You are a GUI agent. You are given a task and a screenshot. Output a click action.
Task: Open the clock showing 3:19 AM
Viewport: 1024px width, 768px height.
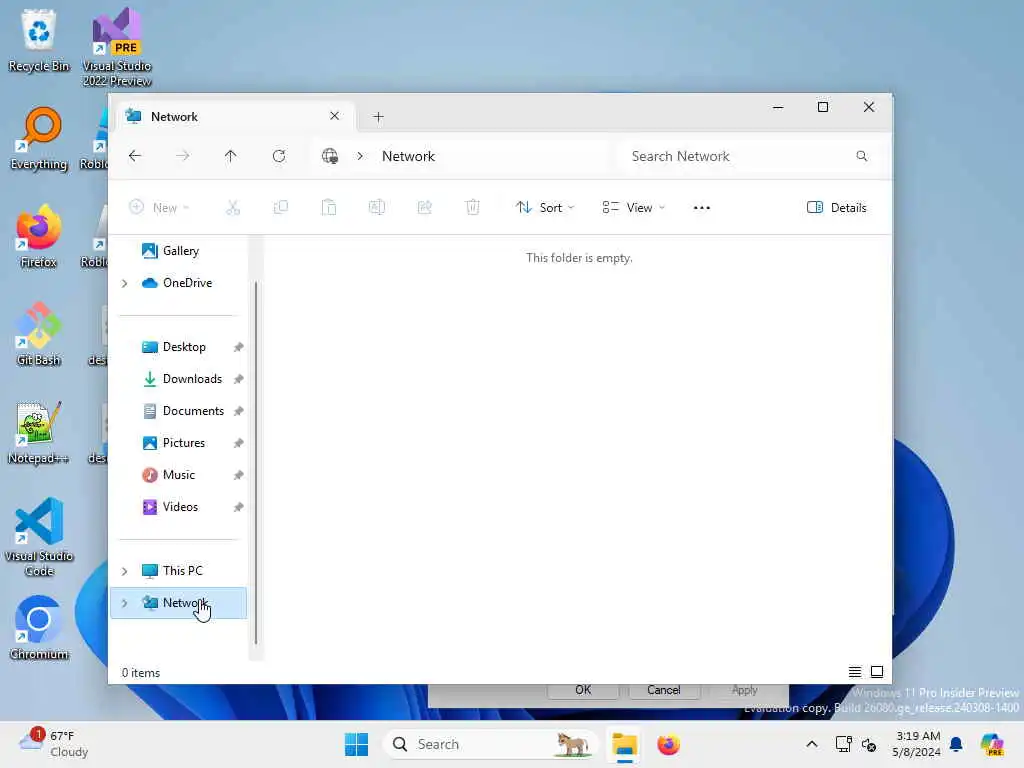point(917,744)
